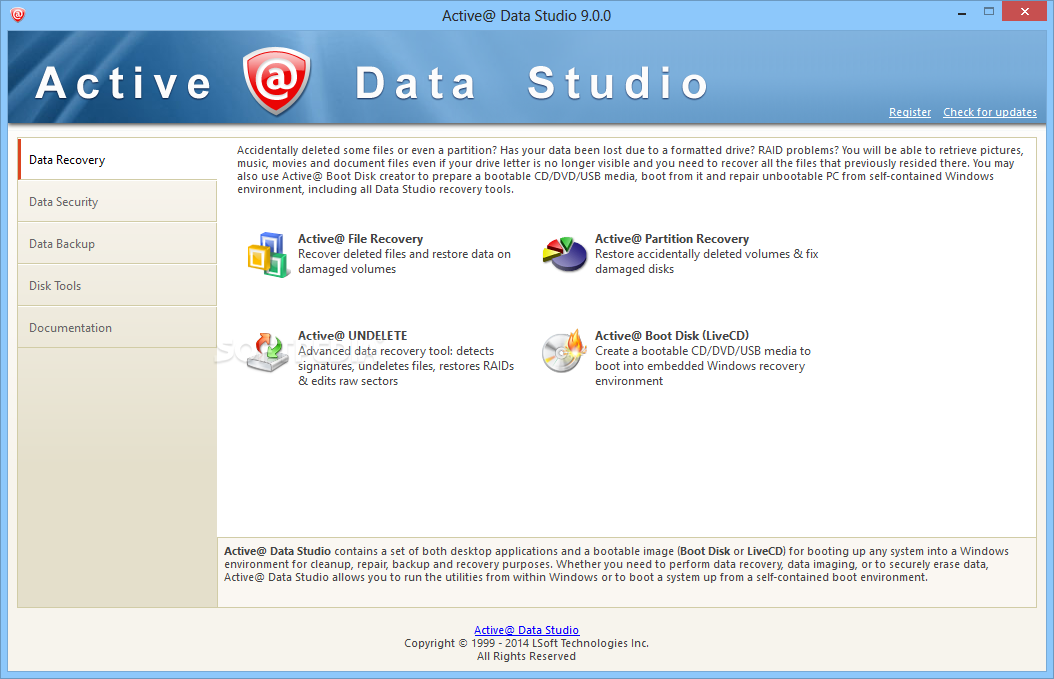Click the Boot Disk flaming CD icon
Image resolution: width=1054 pixels, height=679 pixels.
(x=564, y=352)
